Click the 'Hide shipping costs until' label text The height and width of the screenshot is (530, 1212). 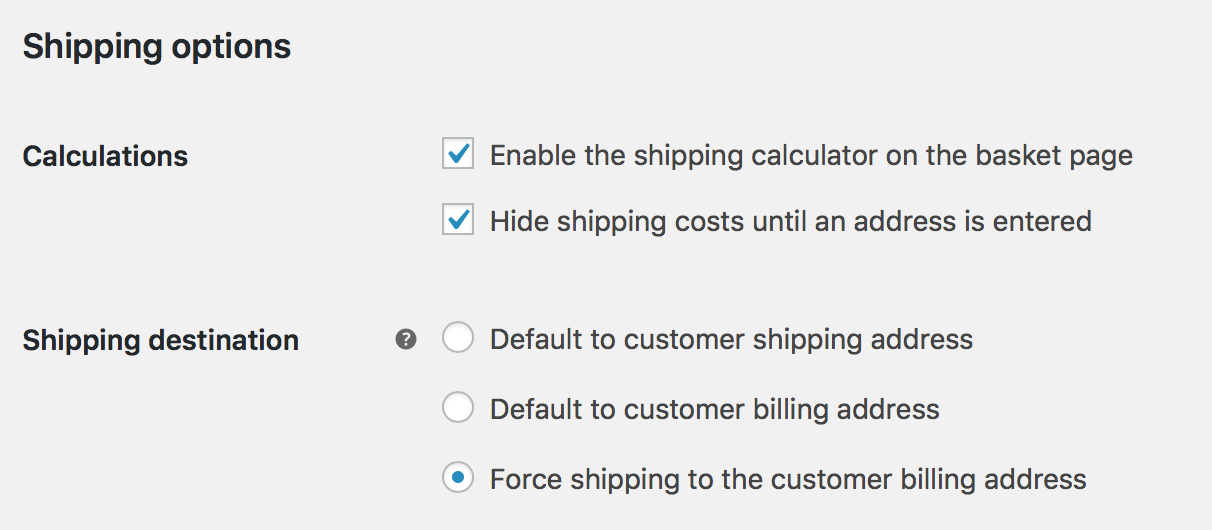pyautogui.click(x=790, y=221)
